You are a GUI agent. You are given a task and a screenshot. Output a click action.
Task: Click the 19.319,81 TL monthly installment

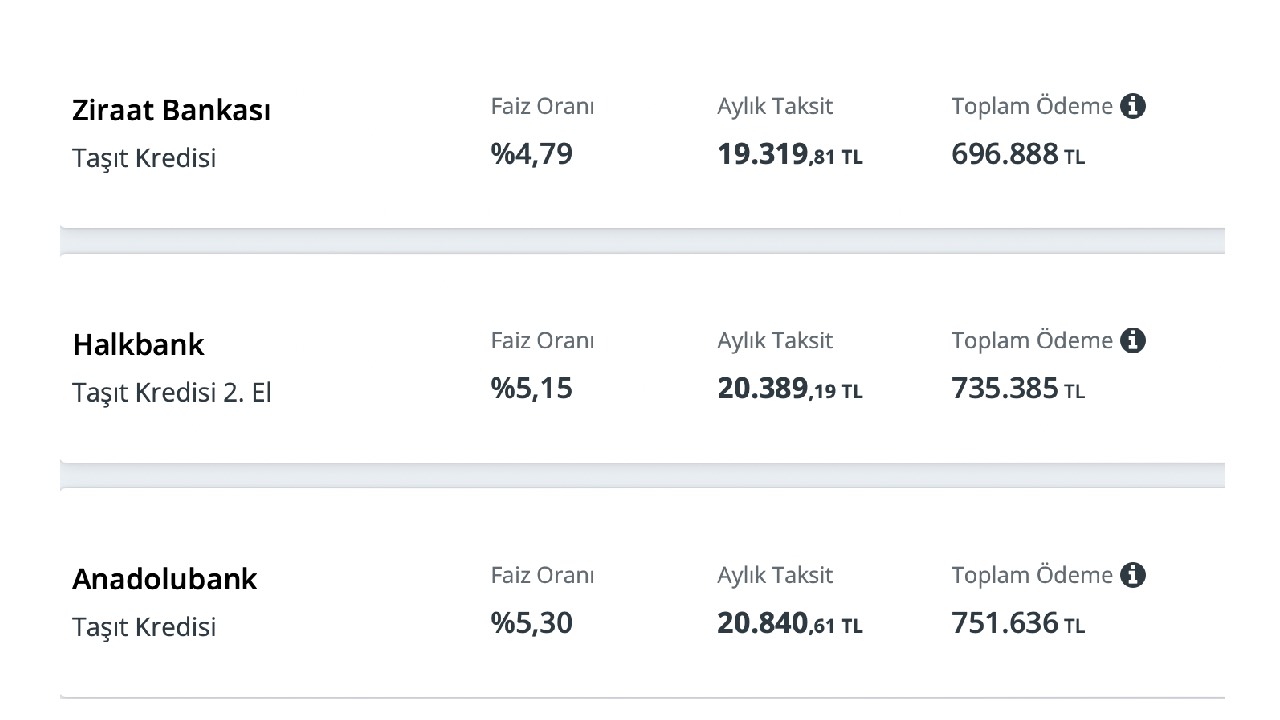pyautogui.click(x=790, y=155)
